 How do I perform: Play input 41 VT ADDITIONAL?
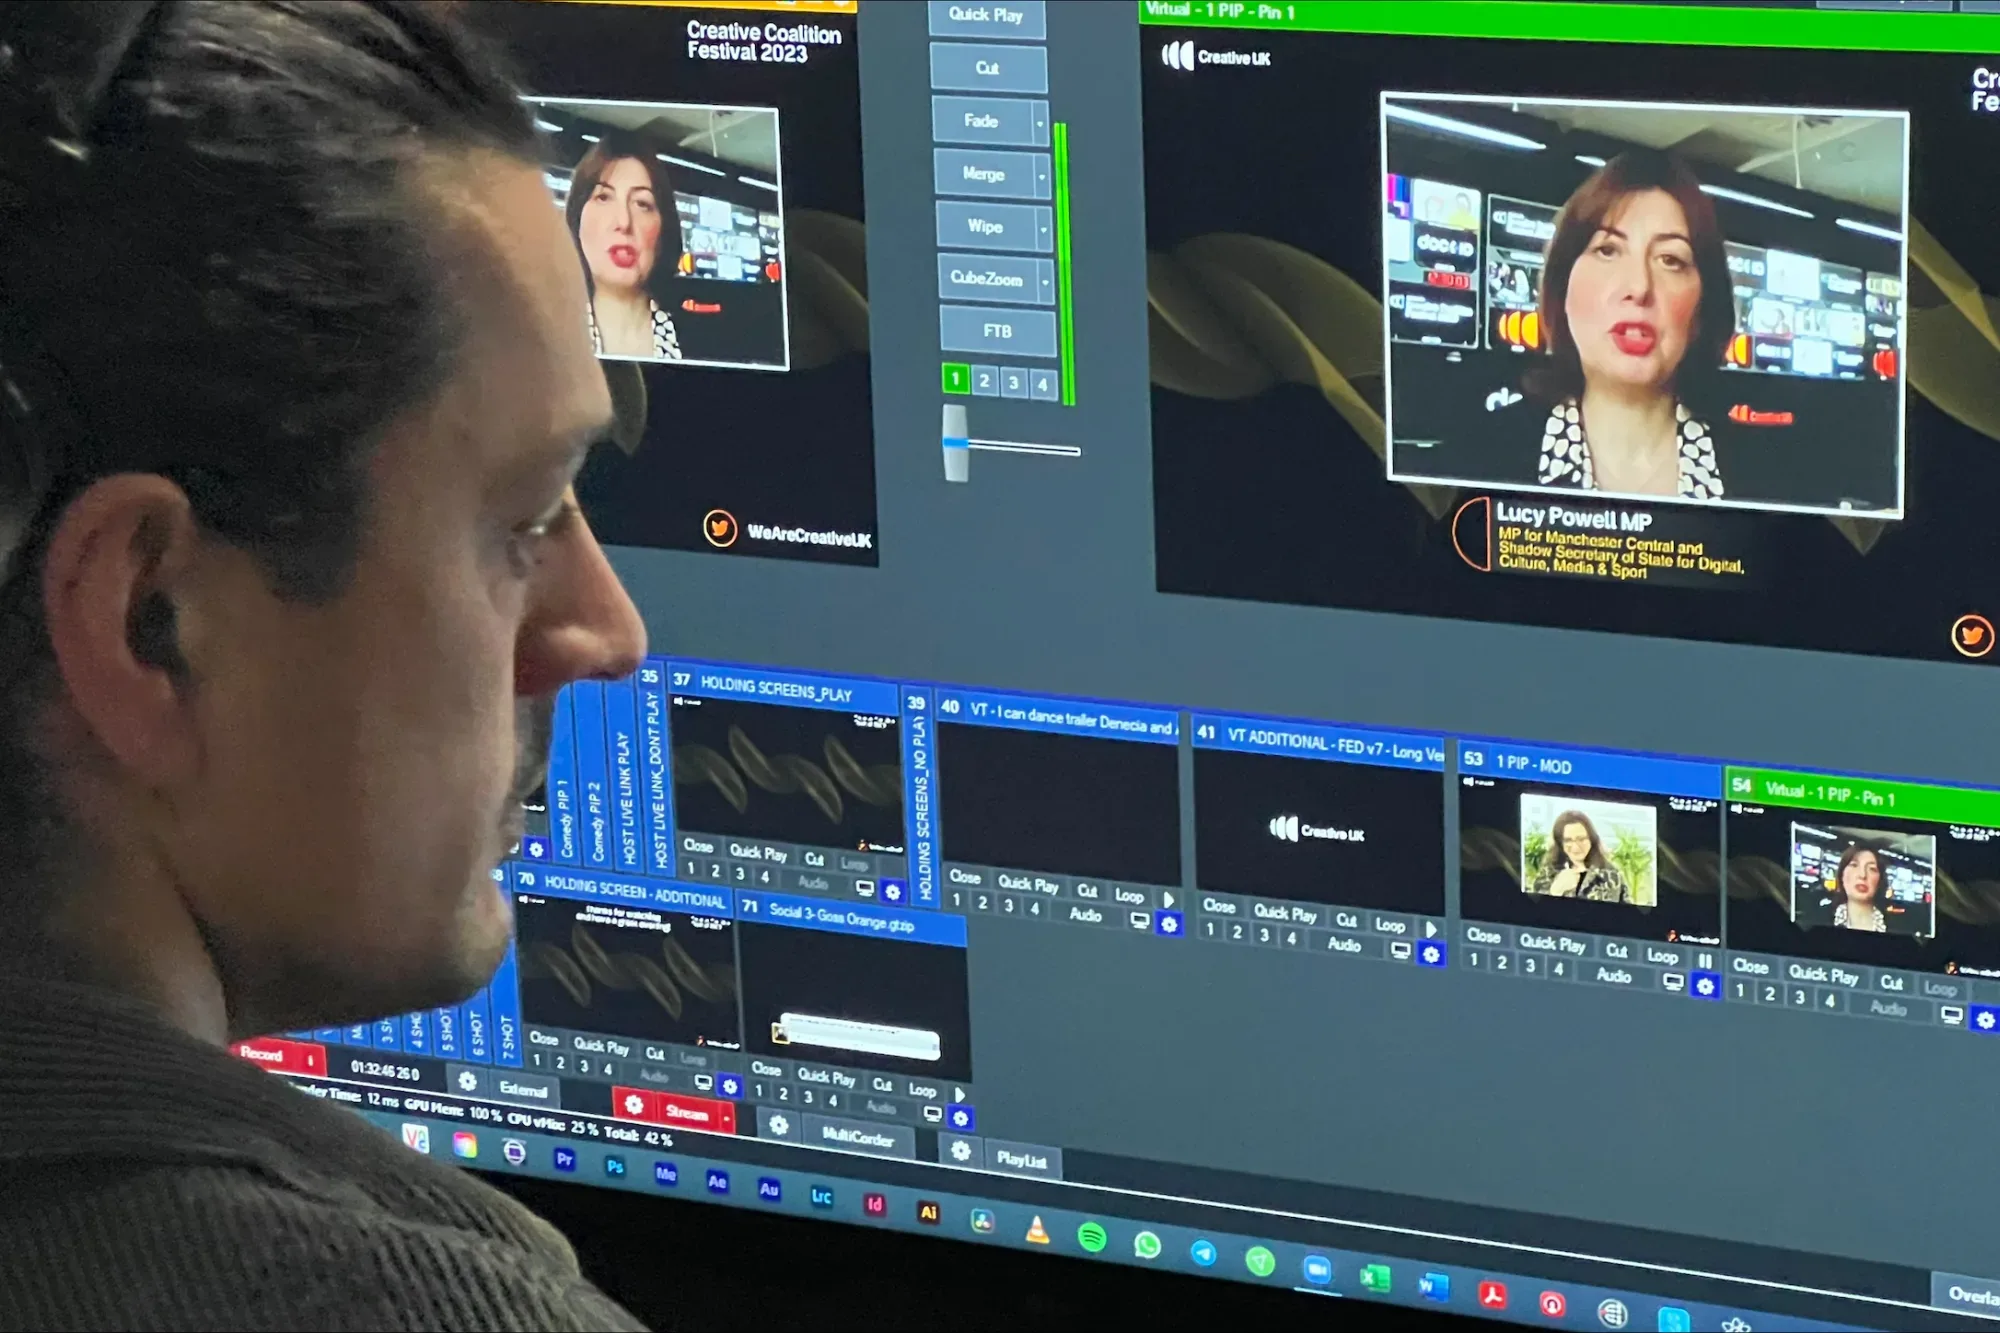[x=1431, y=929]
